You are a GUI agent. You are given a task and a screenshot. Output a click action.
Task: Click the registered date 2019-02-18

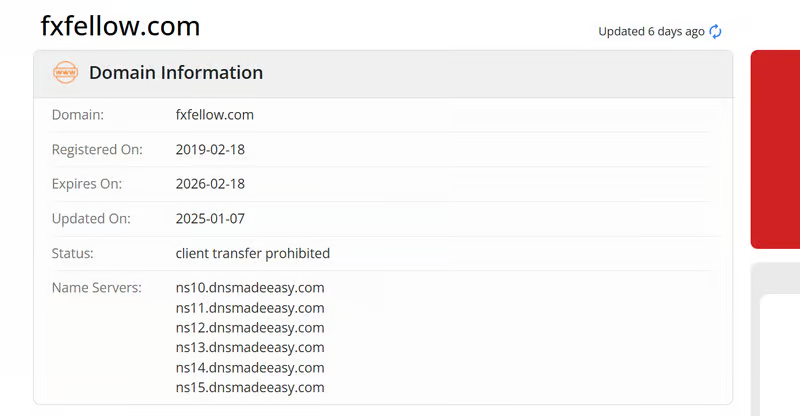[210, 150]
